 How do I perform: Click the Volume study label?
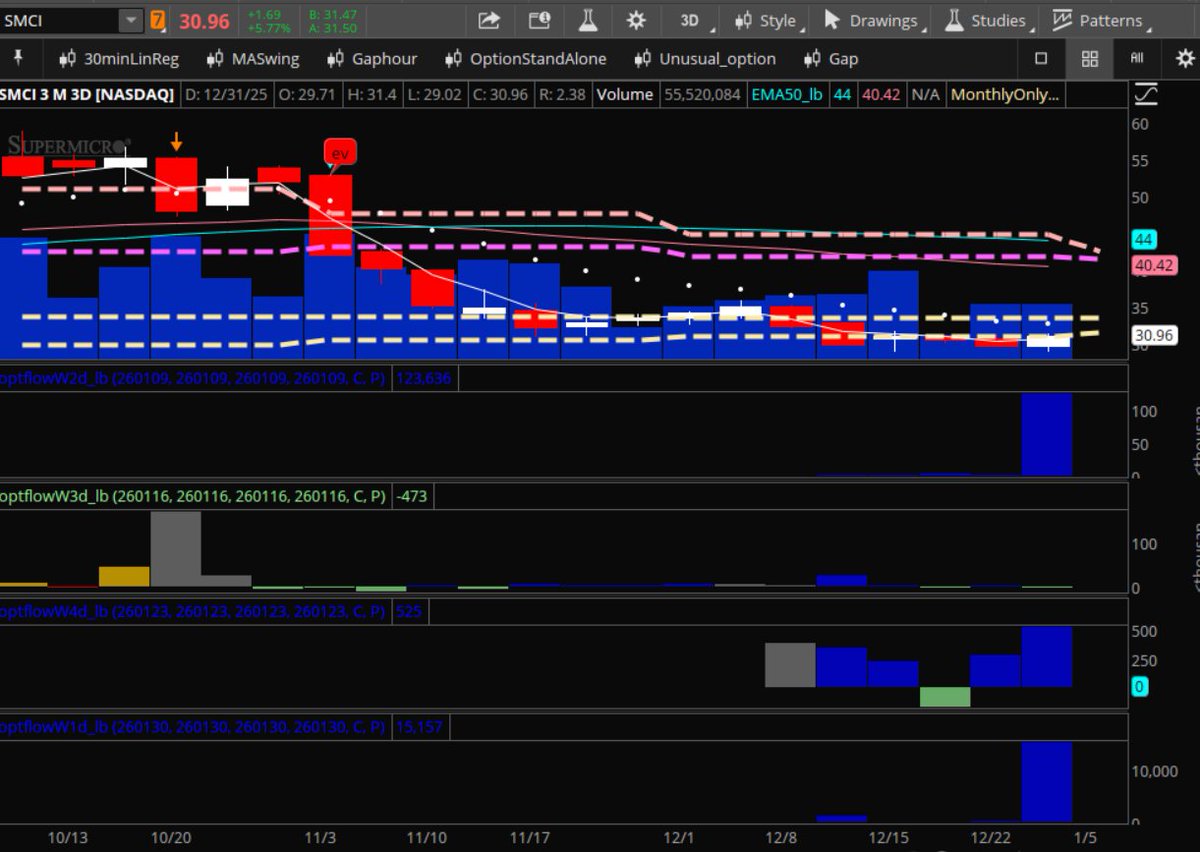click(x=625, y=95)
